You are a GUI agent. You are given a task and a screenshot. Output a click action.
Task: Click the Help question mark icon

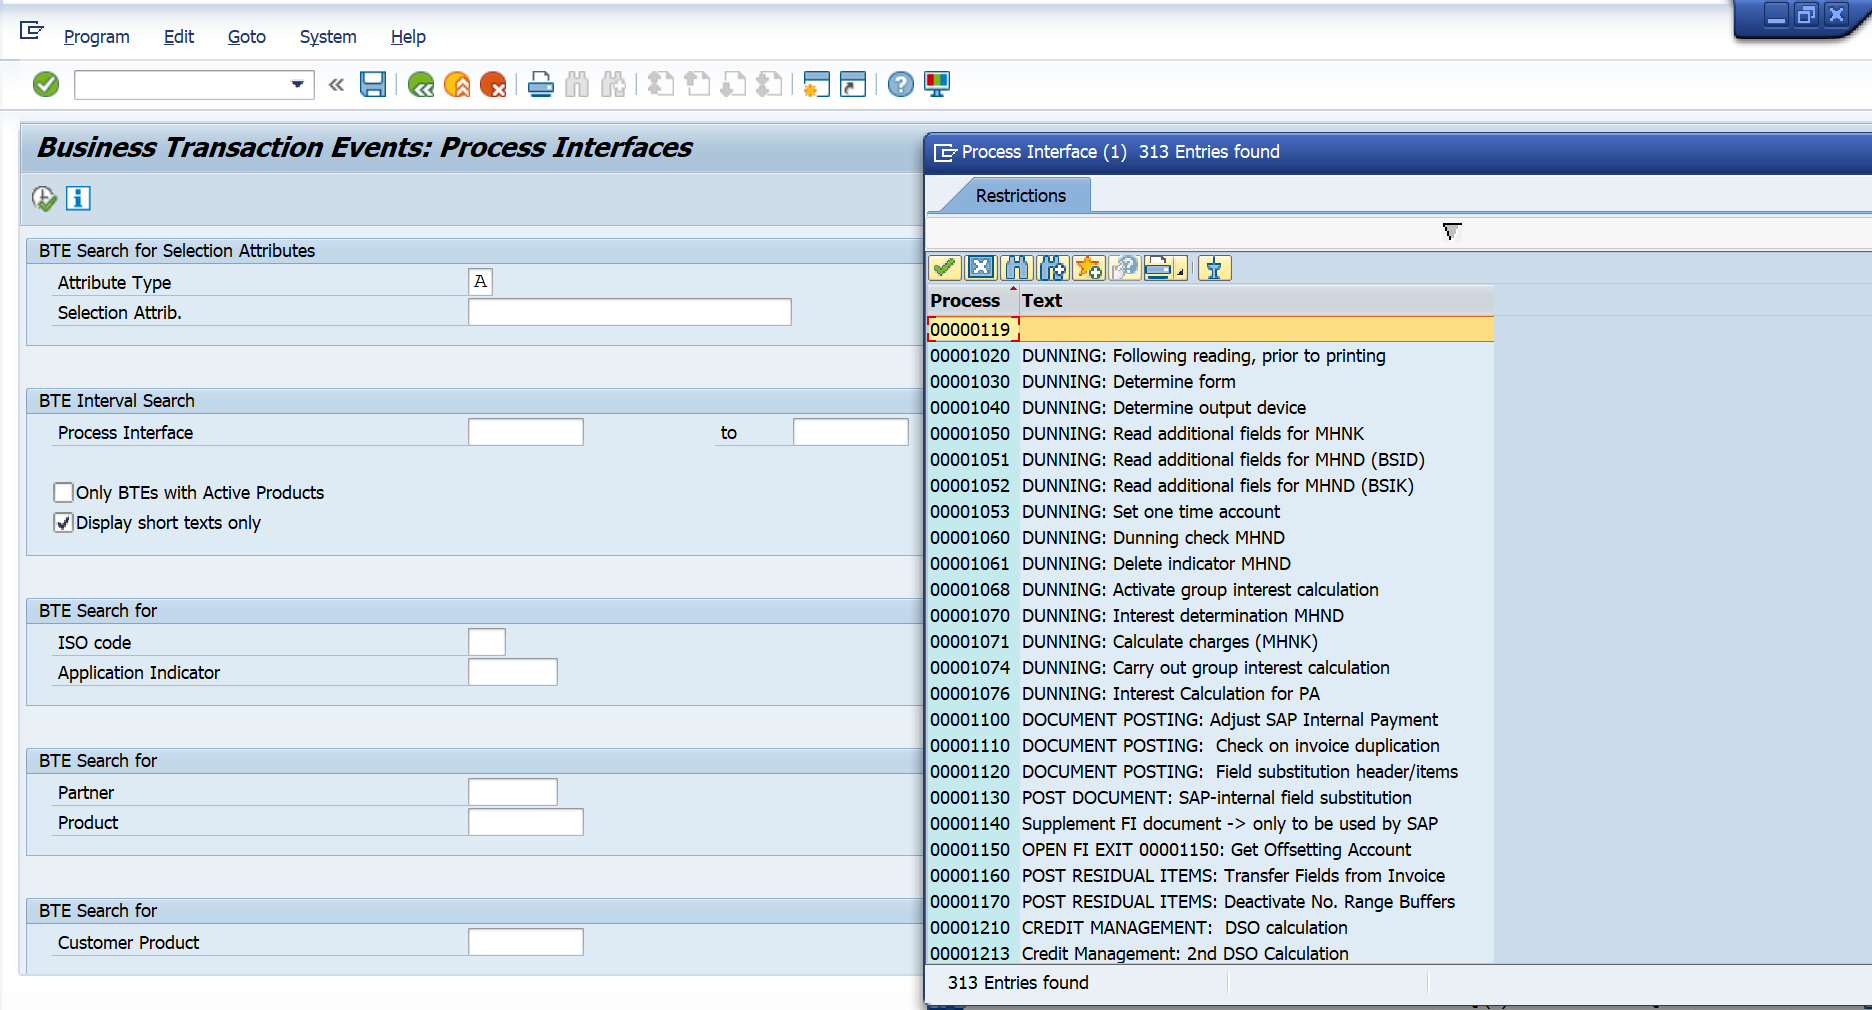click(899, 84)
